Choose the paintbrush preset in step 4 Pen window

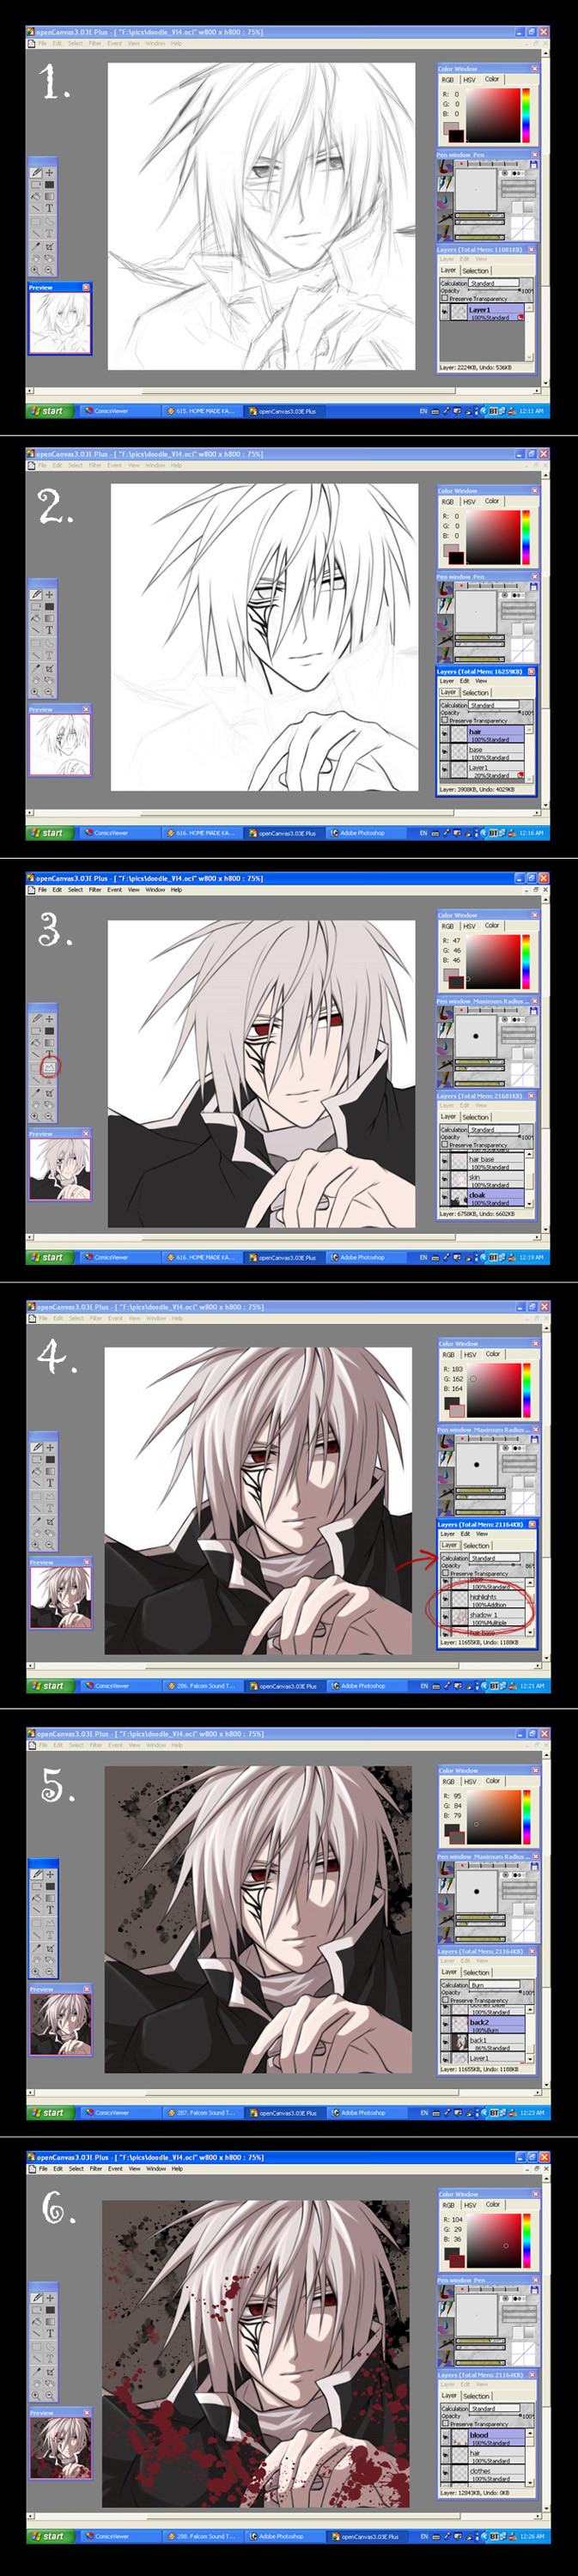pyautogui.click(x=447, y=1442)
